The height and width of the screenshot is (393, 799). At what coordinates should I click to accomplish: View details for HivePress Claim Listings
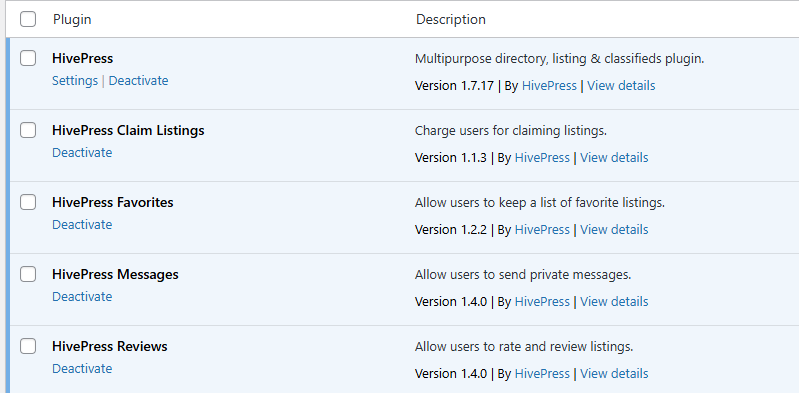[614, 158]
